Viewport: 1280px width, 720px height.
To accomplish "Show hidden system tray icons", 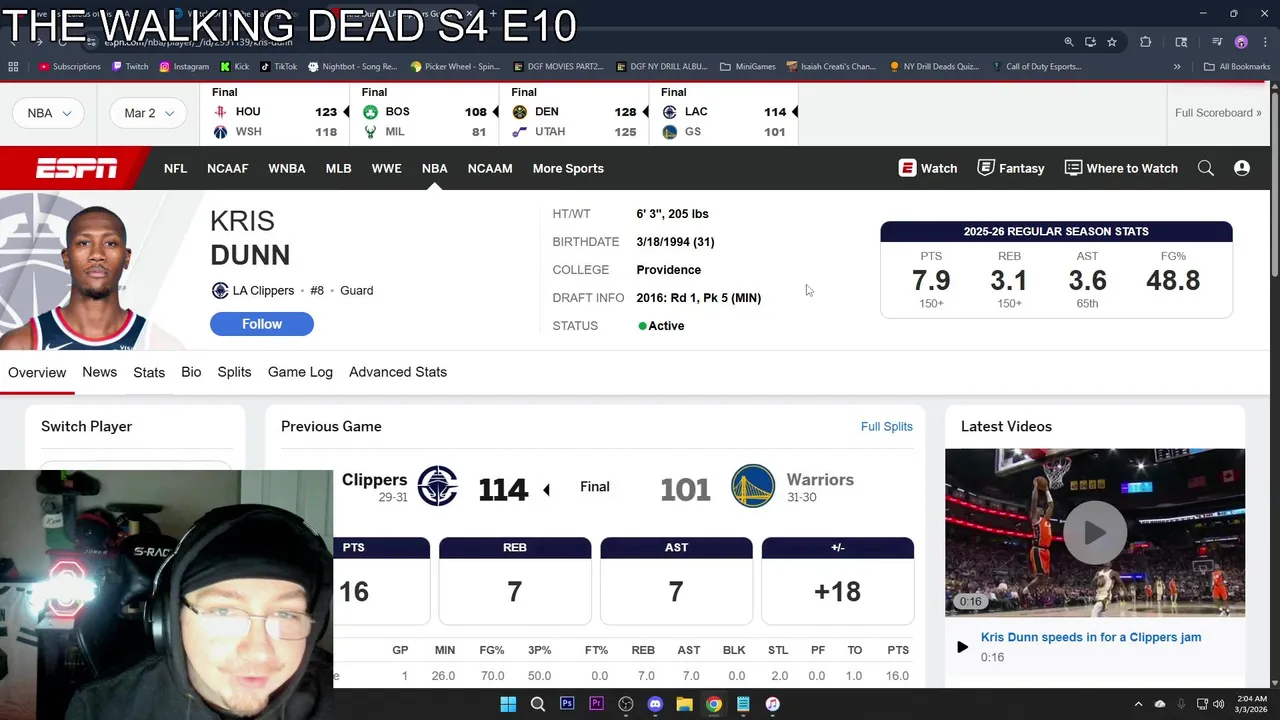I will pos(1138,704).
